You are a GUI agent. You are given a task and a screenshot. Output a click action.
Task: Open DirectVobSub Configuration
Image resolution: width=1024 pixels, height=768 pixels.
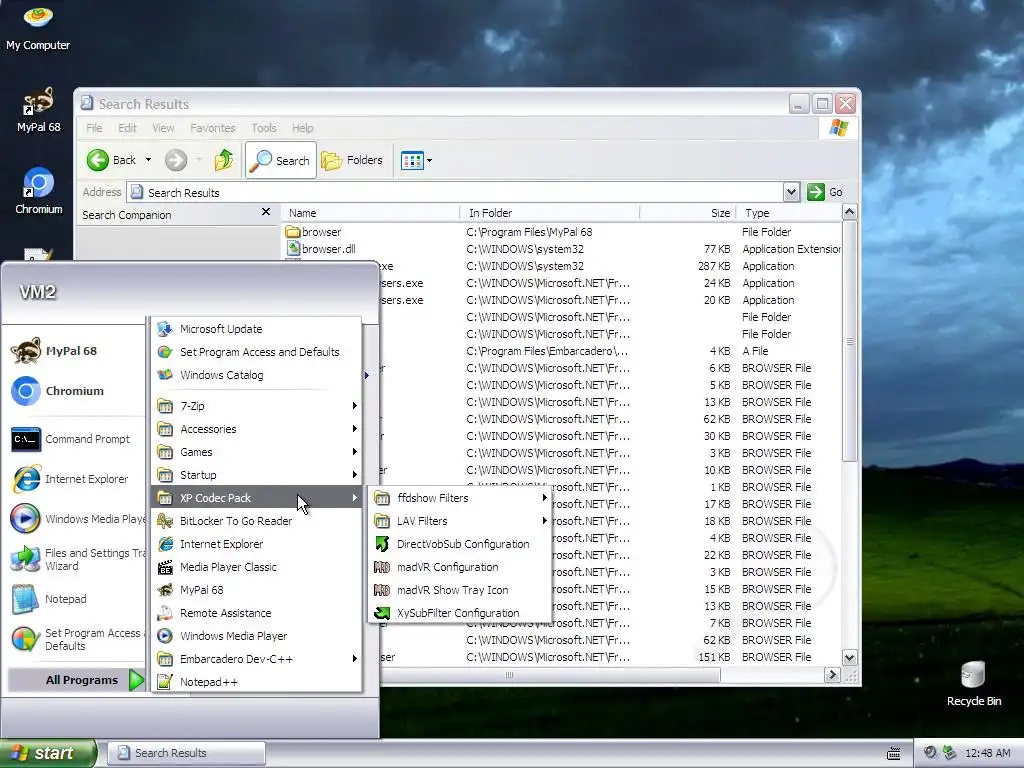pos(460,544)
